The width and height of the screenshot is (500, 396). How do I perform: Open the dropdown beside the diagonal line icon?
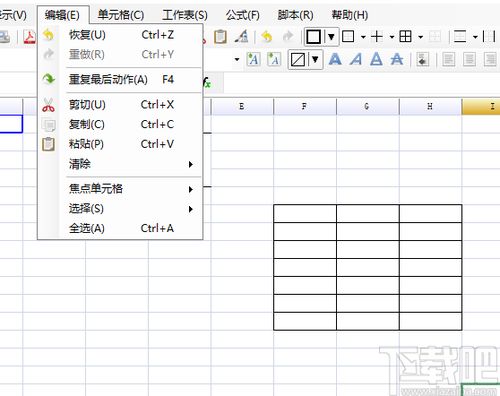click(315, 60)
